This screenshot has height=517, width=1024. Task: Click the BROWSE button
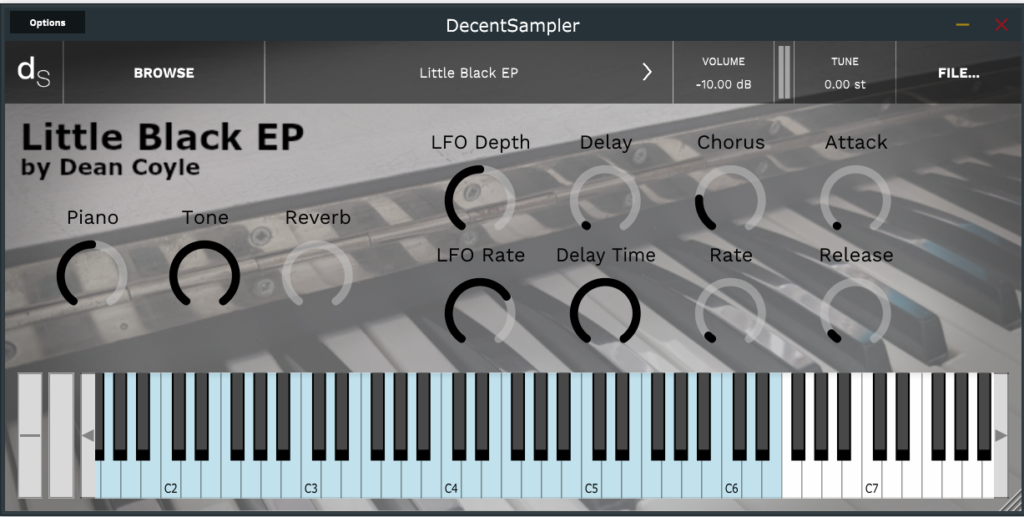coord(164,73)
